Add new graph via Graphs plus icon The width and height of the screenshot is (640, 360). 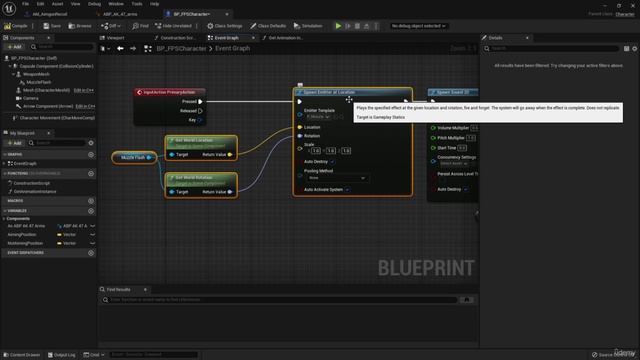(x=91, y=155)
